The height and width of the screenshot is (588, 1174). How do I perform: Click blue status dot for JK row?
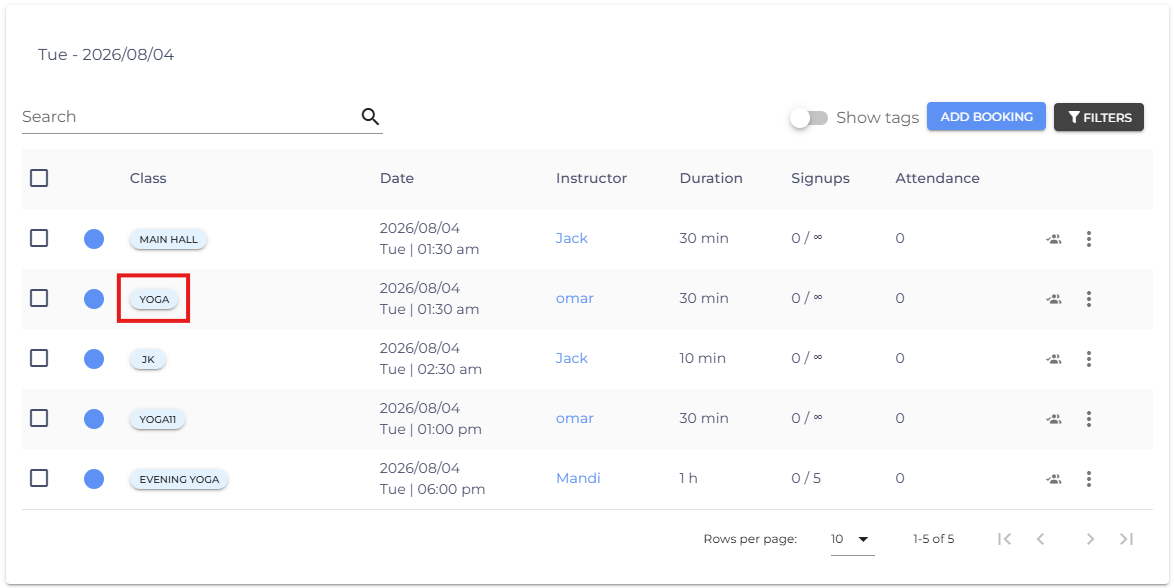[x=94, y=359]
